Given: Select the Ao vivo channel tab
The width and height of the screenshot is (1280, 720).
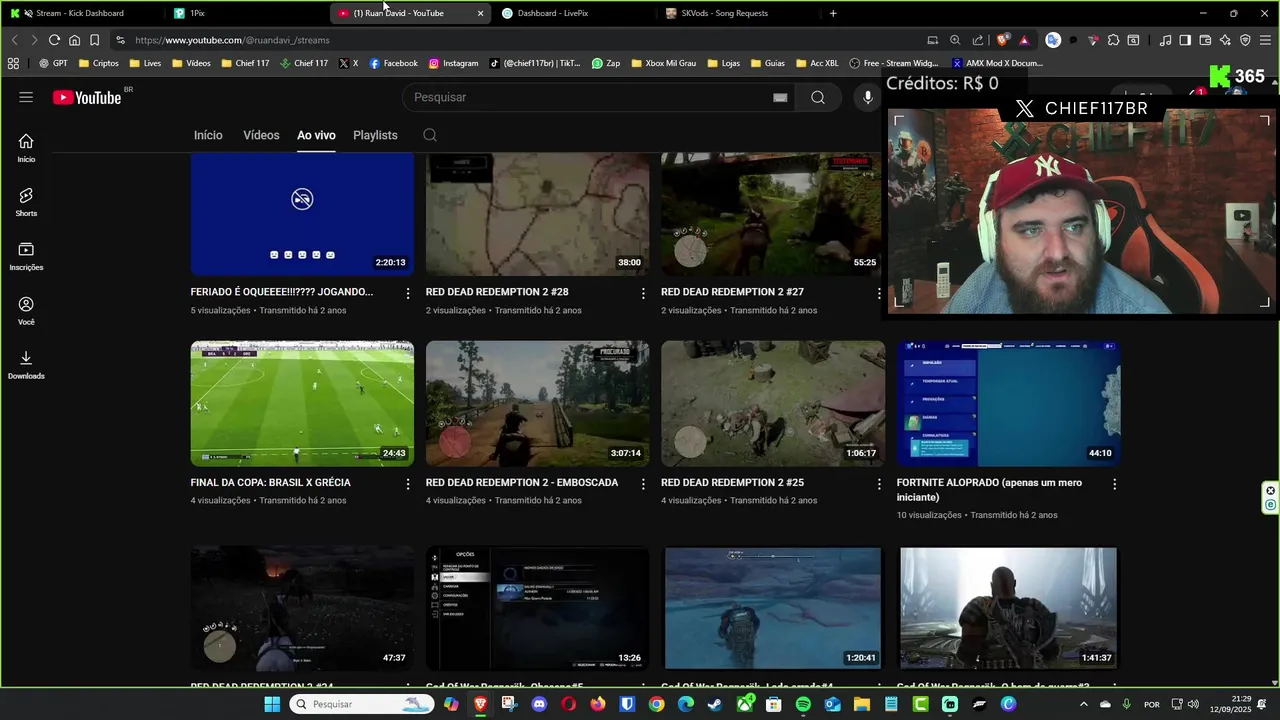Looking at the screenshot, I should pos(316,135).
